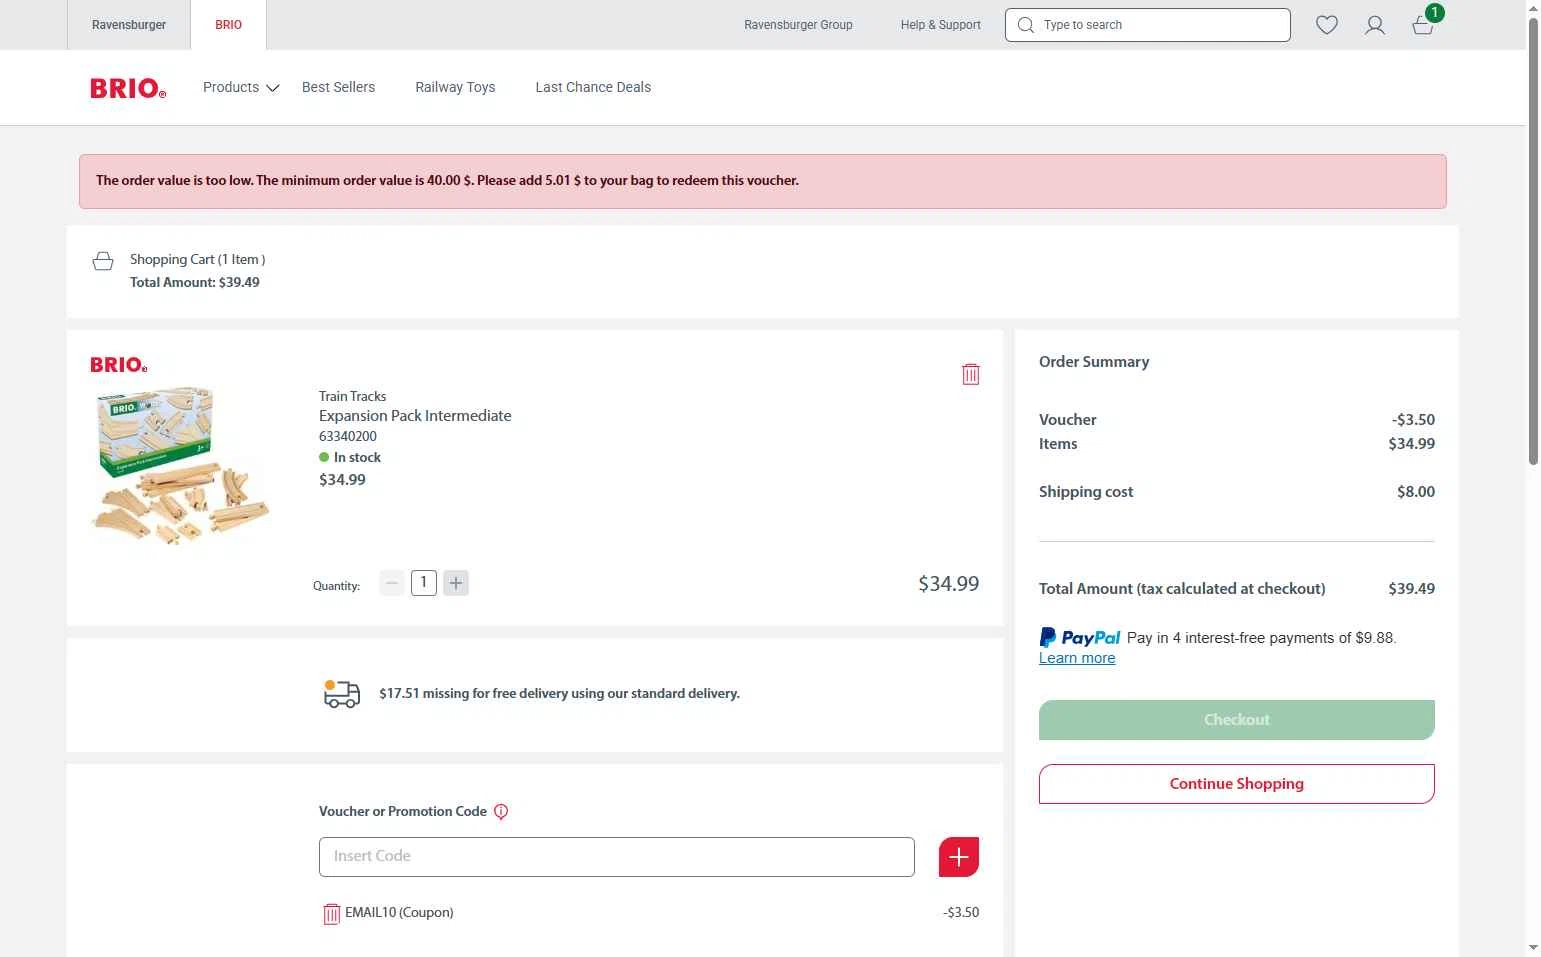Remove the EMAIL10 coupon with trash icon
This screenshot has width=1541, height=957.
point(331,914)
